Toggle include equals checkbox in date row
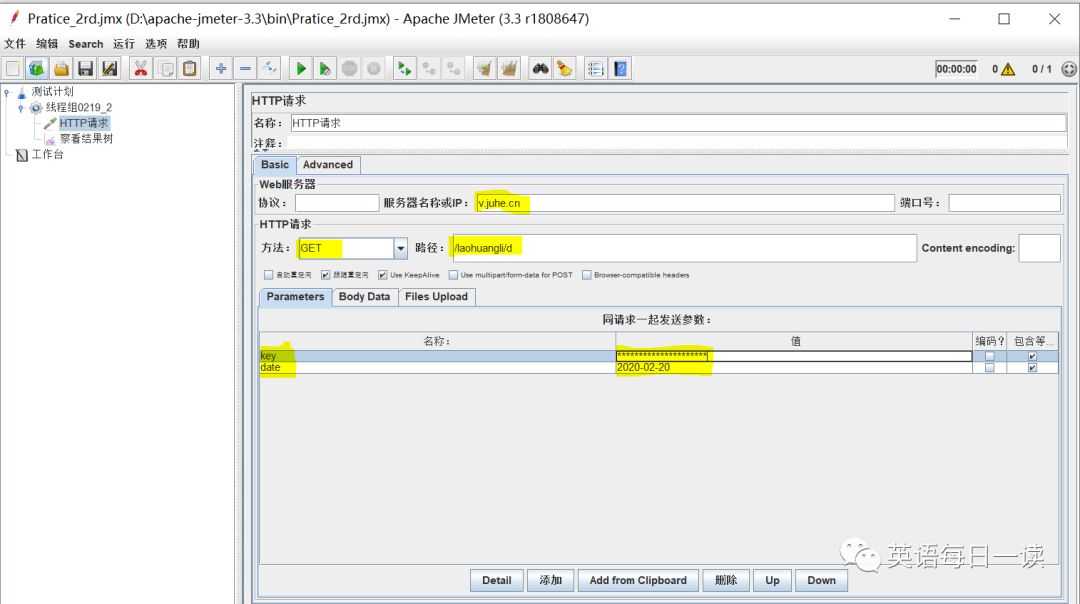Image resolution: width=1080 pixels, height=604 pixels. point(1032,368)
